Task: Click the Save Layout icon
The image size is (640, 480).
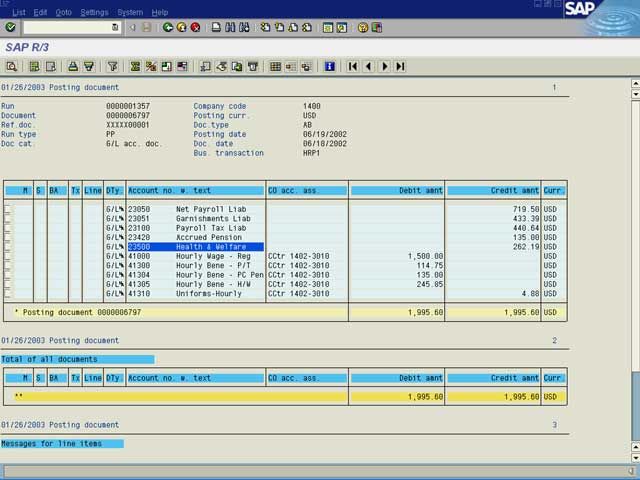Action: [x=307, y=66]
